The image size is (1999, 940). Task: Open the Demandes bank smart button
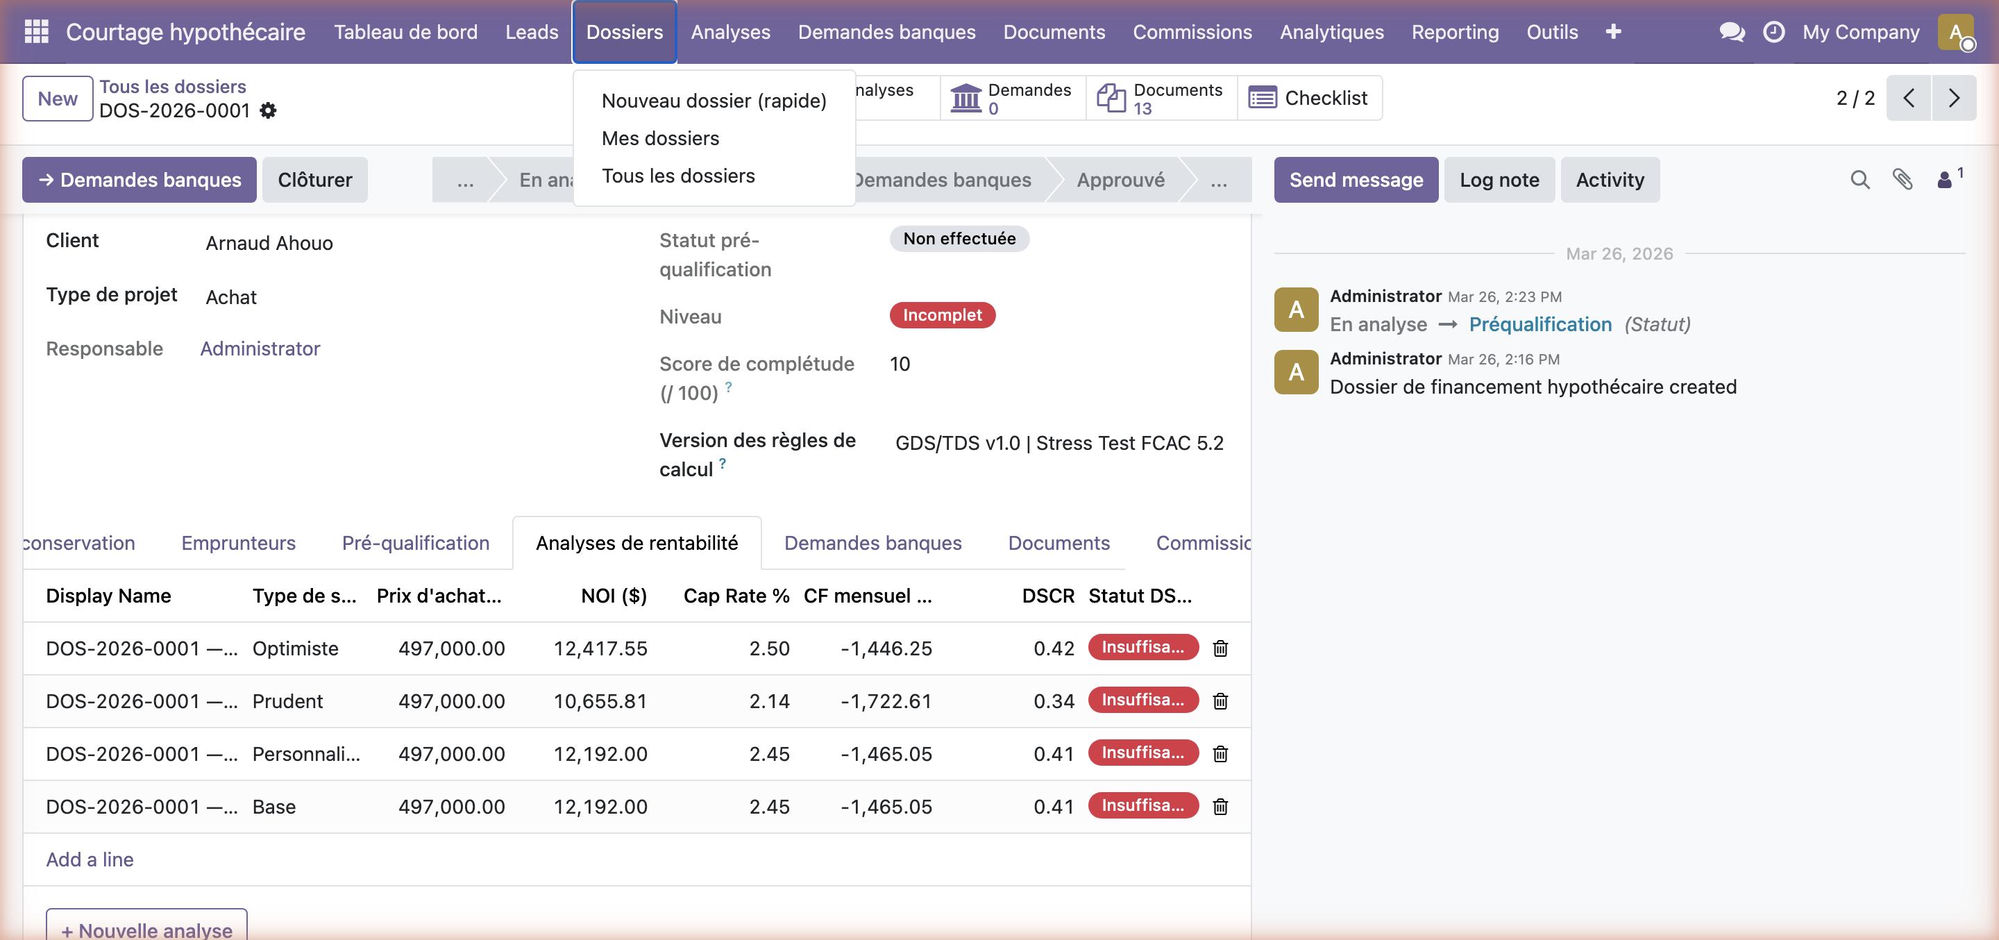(1012, 98)
